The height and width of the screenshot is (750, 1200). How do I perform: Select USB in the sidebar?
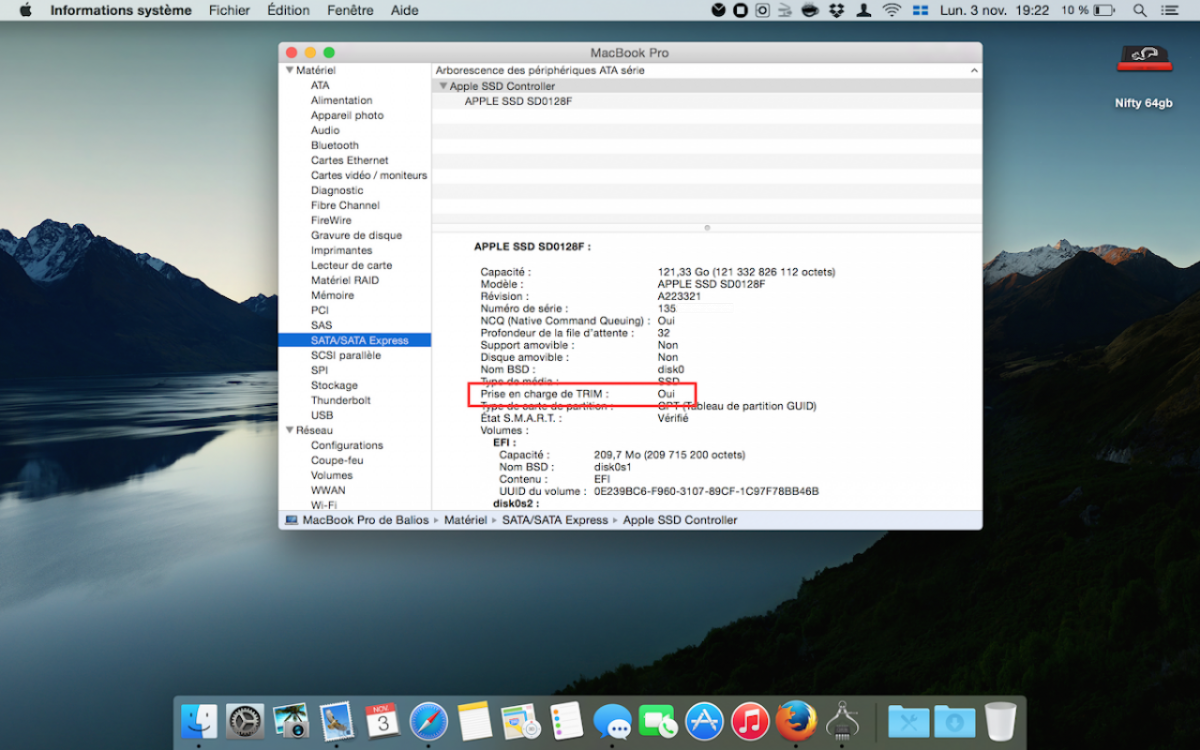pyautogui.click(x=322, y=416)
